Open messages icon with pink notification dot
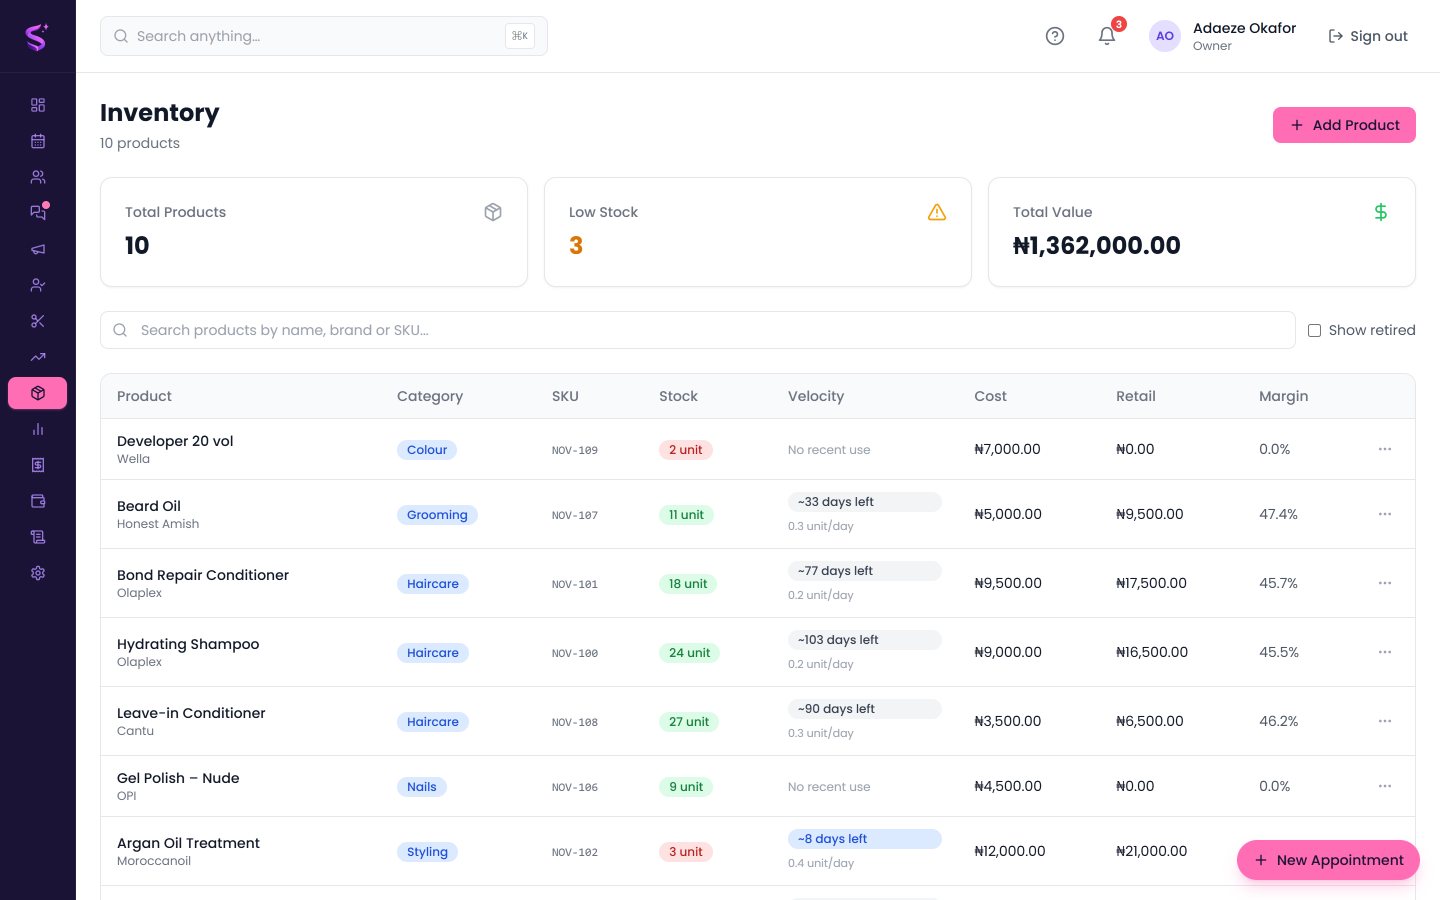 [x=38, y=213]
